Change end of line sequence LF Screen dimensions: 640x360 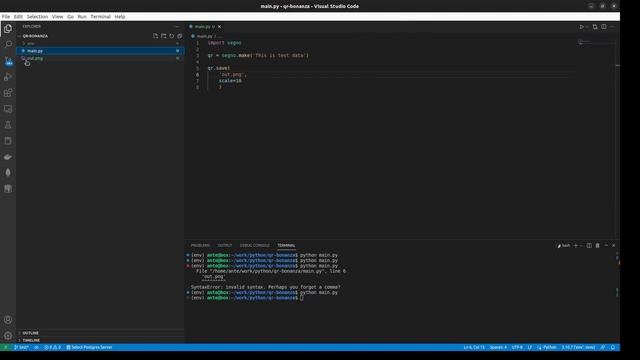529,347
